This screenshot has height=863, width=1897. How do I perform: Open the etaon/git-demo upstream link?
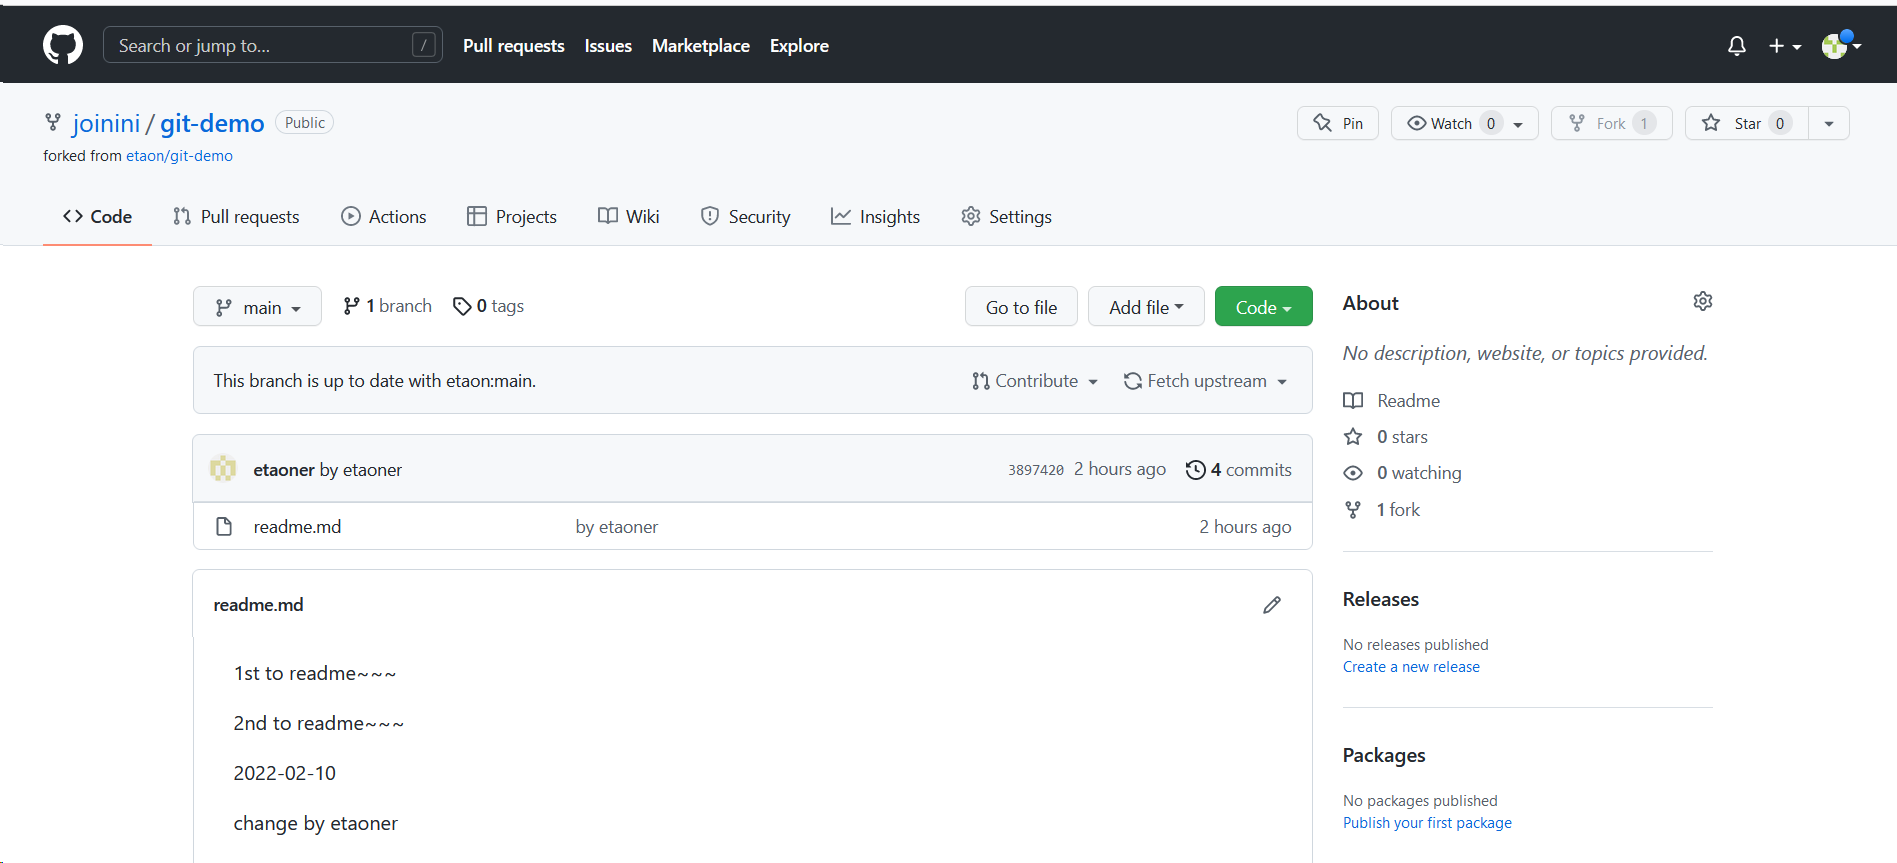(179, 156)
